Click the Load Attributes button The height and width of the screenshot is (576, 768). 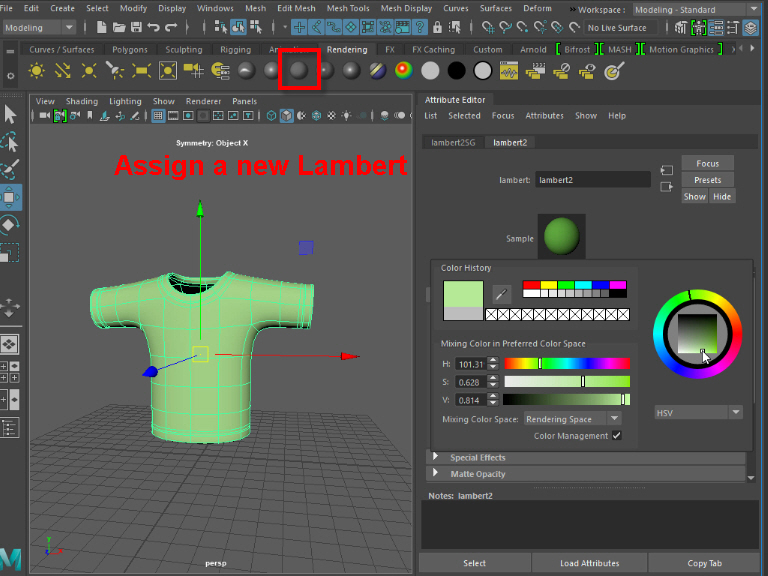coord(589,563)
